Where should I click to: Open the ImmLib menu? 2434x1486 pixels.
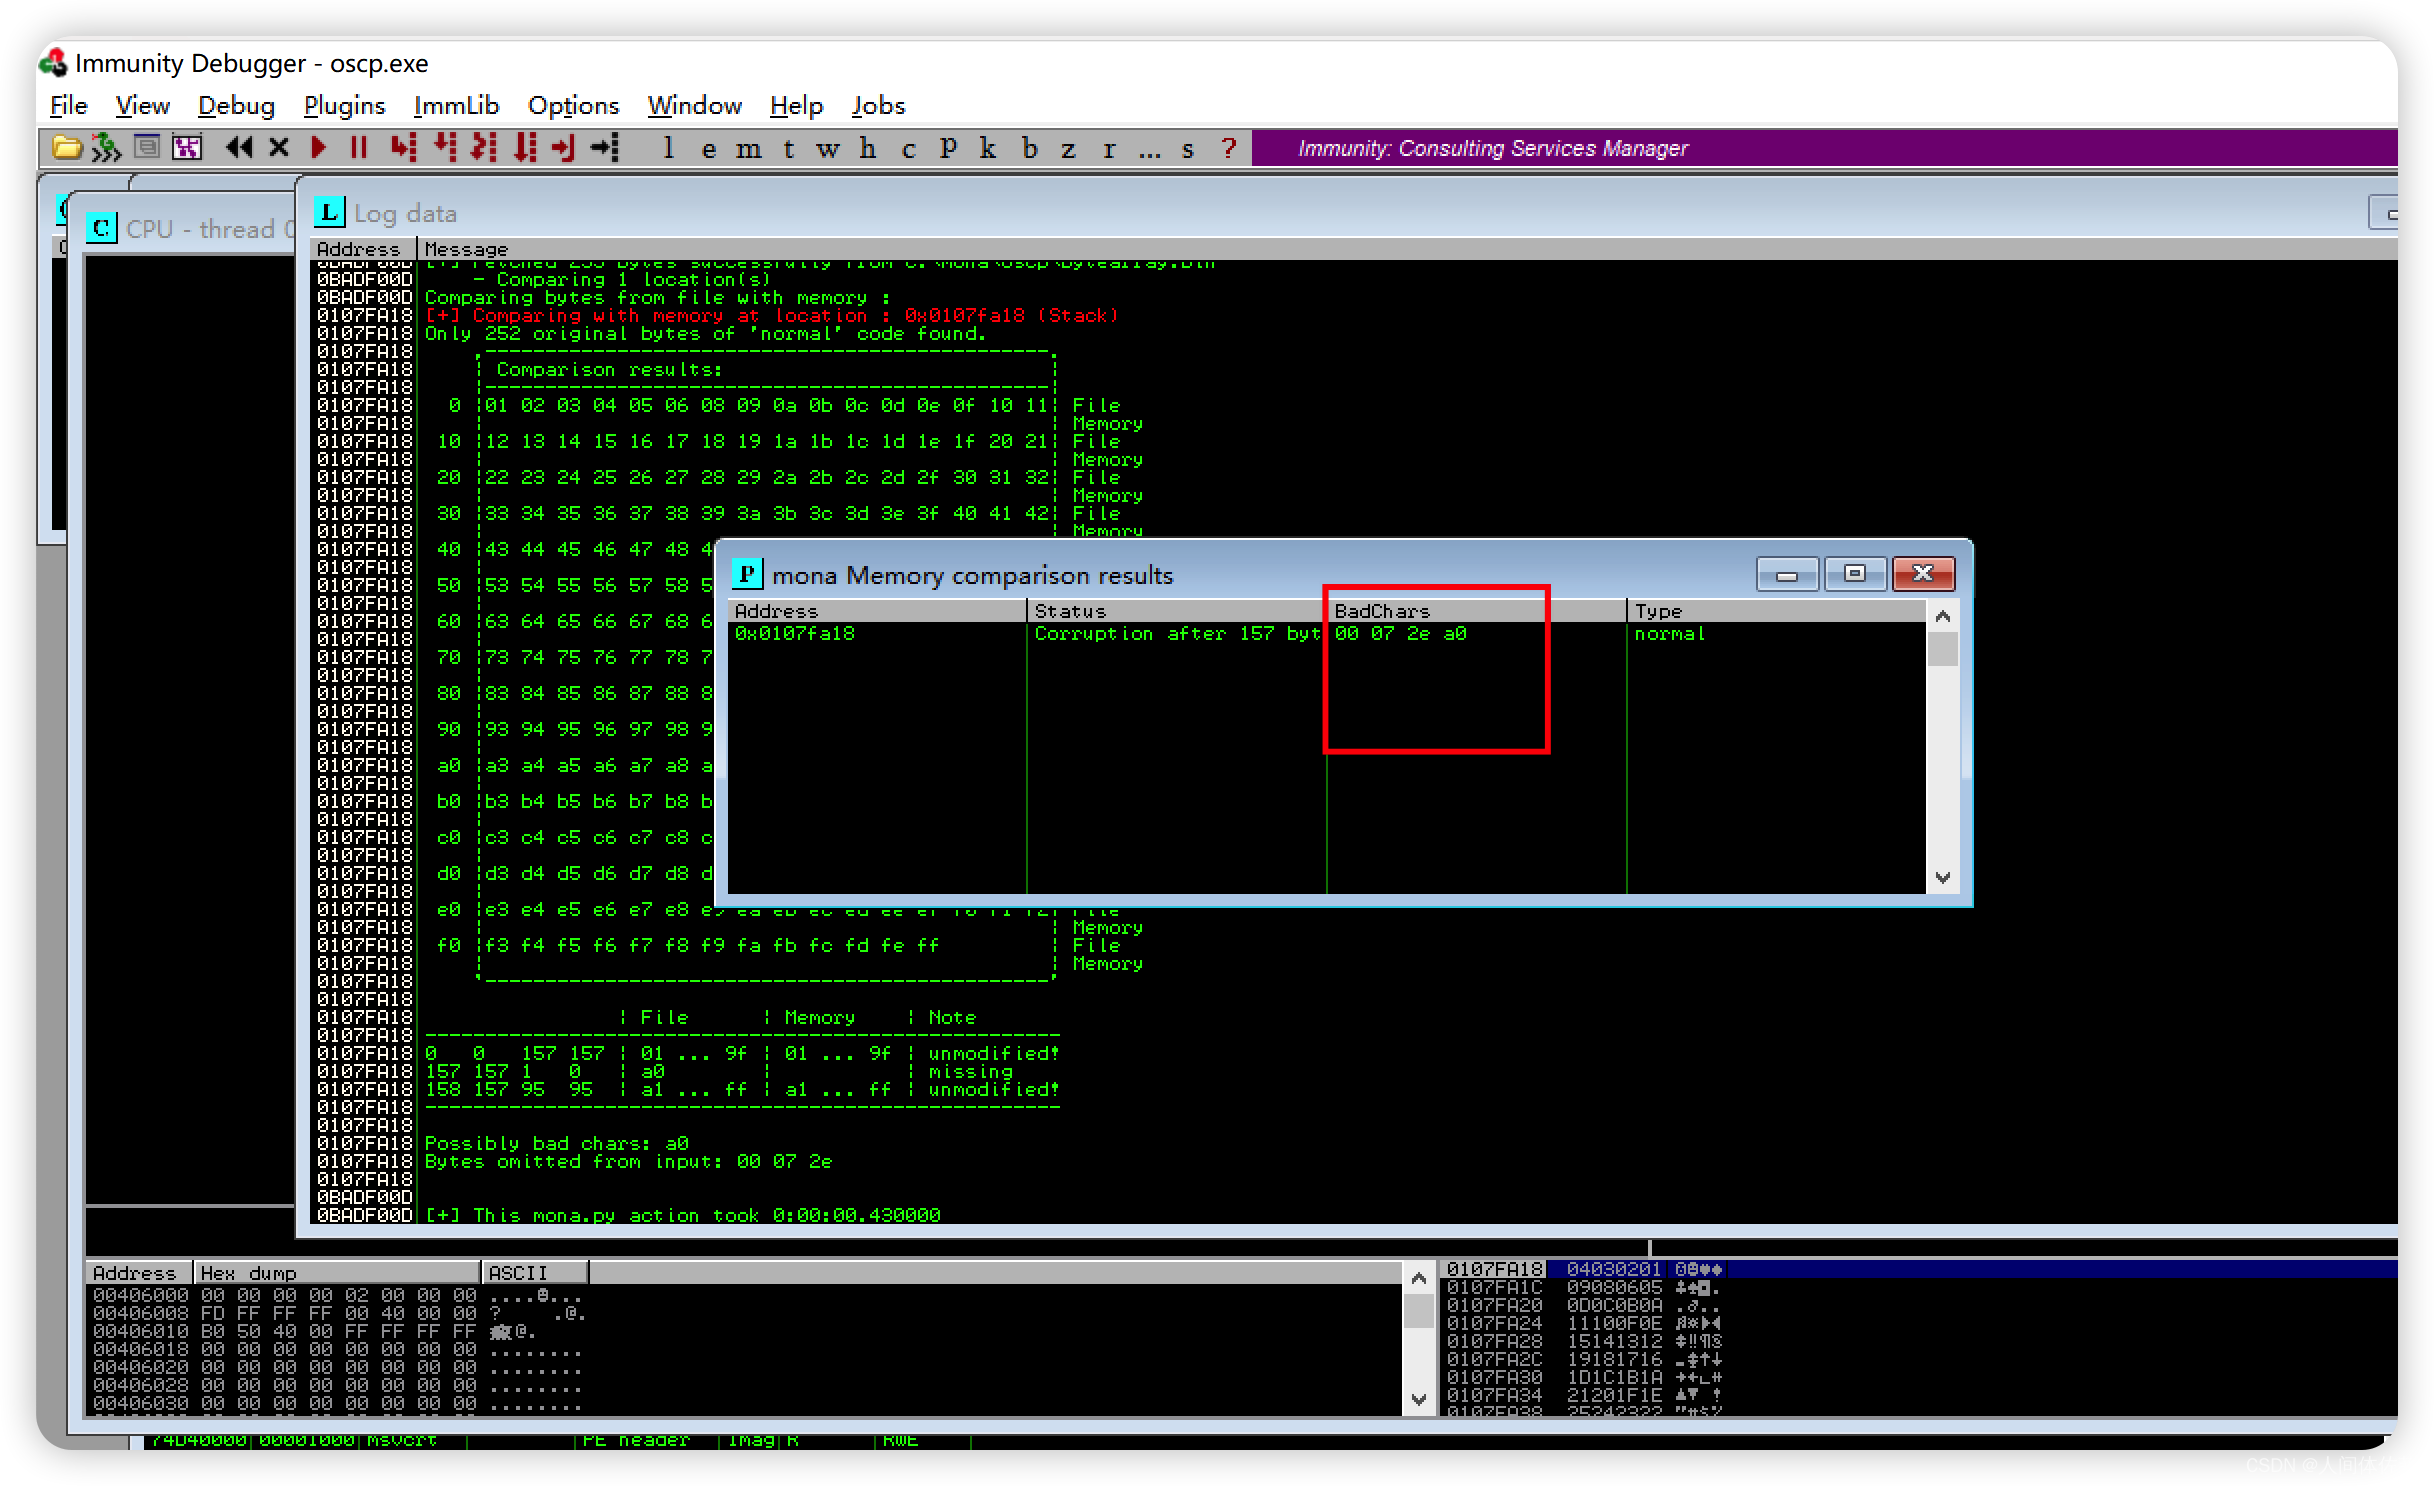[456, 105]
